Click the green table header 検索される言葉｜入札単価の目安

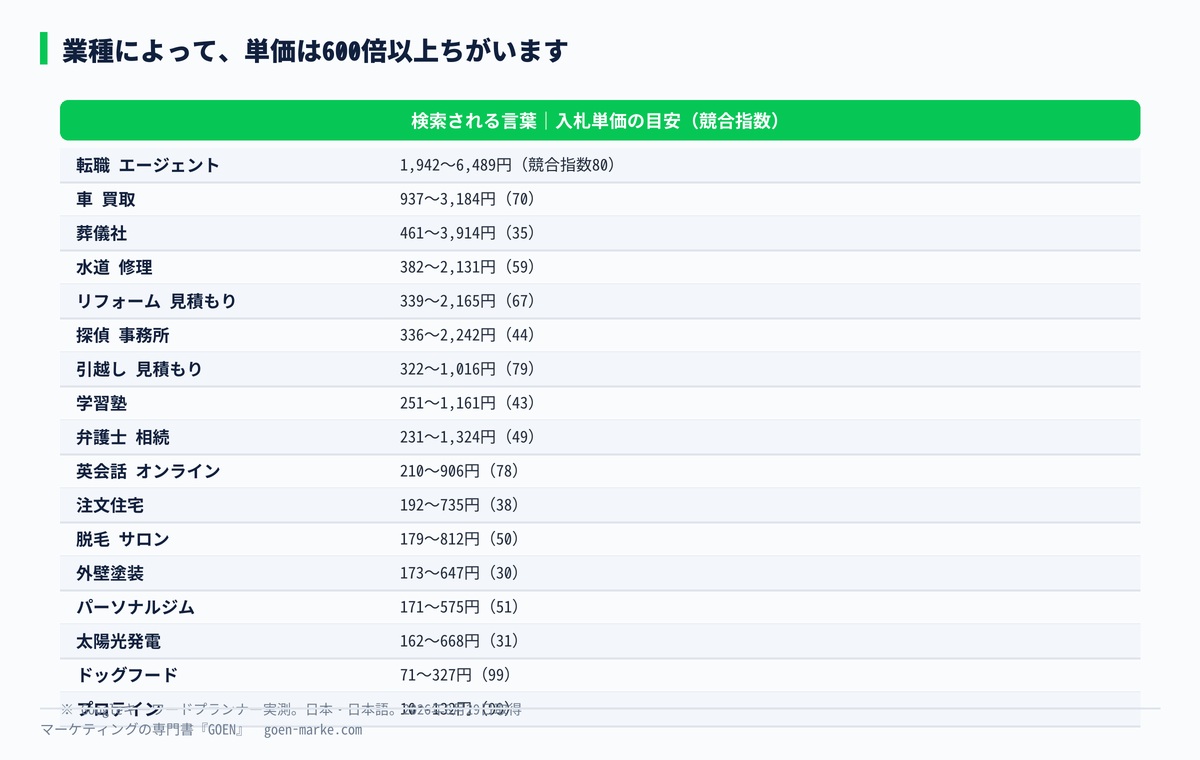pos(600,120)
